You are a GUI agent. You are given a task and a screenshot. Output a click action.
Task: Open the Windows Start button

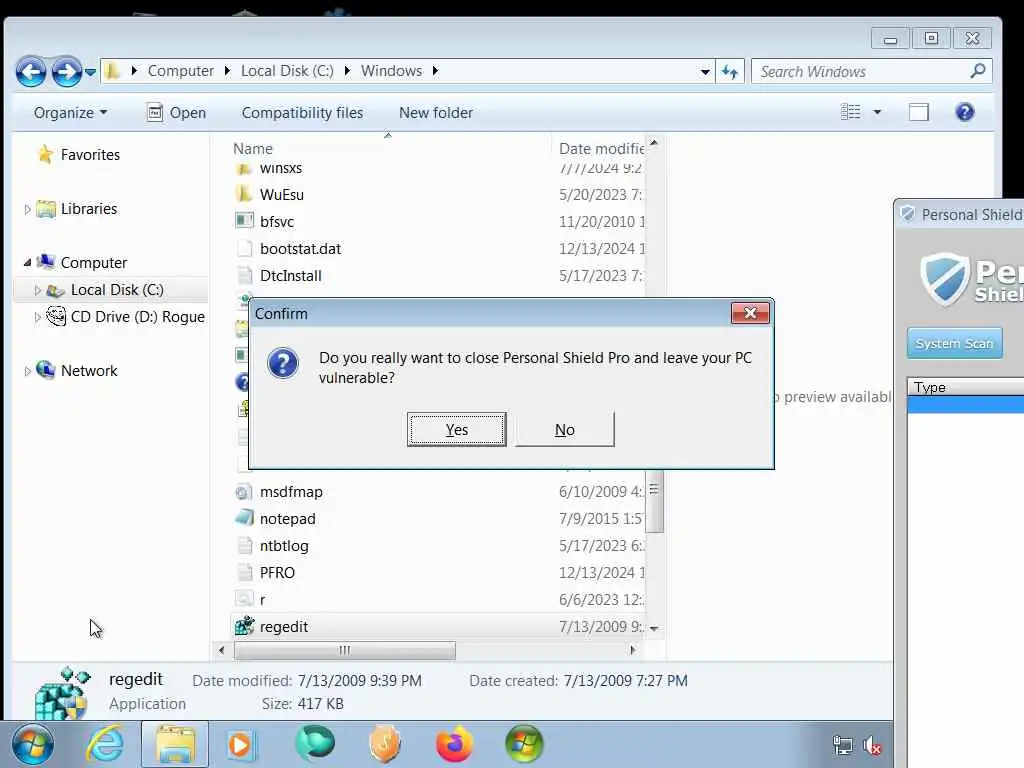[x=32, y=744]
